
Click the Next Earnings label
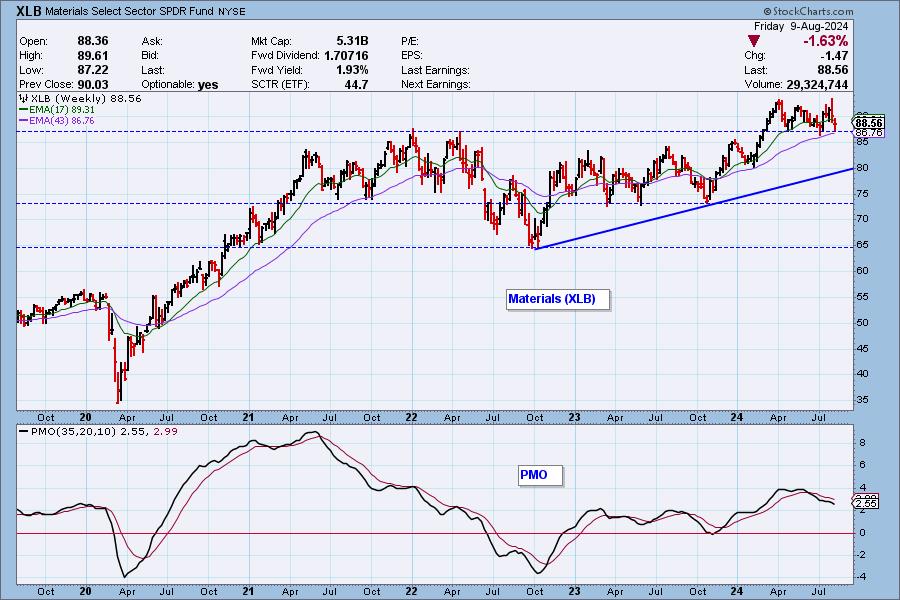click(436, 84)
